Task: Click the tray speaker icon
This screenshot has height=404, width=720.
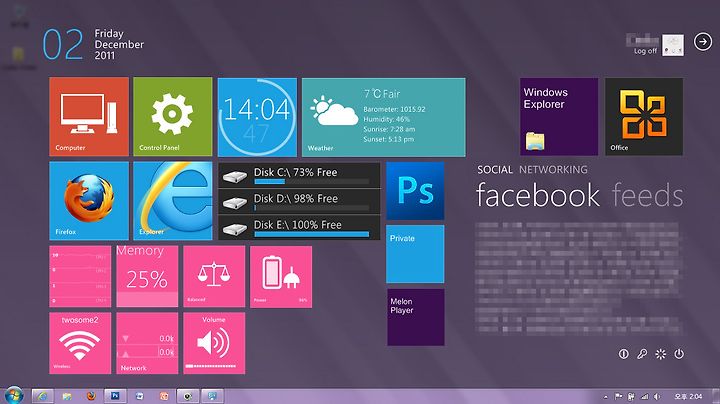Action: [657, 396]
